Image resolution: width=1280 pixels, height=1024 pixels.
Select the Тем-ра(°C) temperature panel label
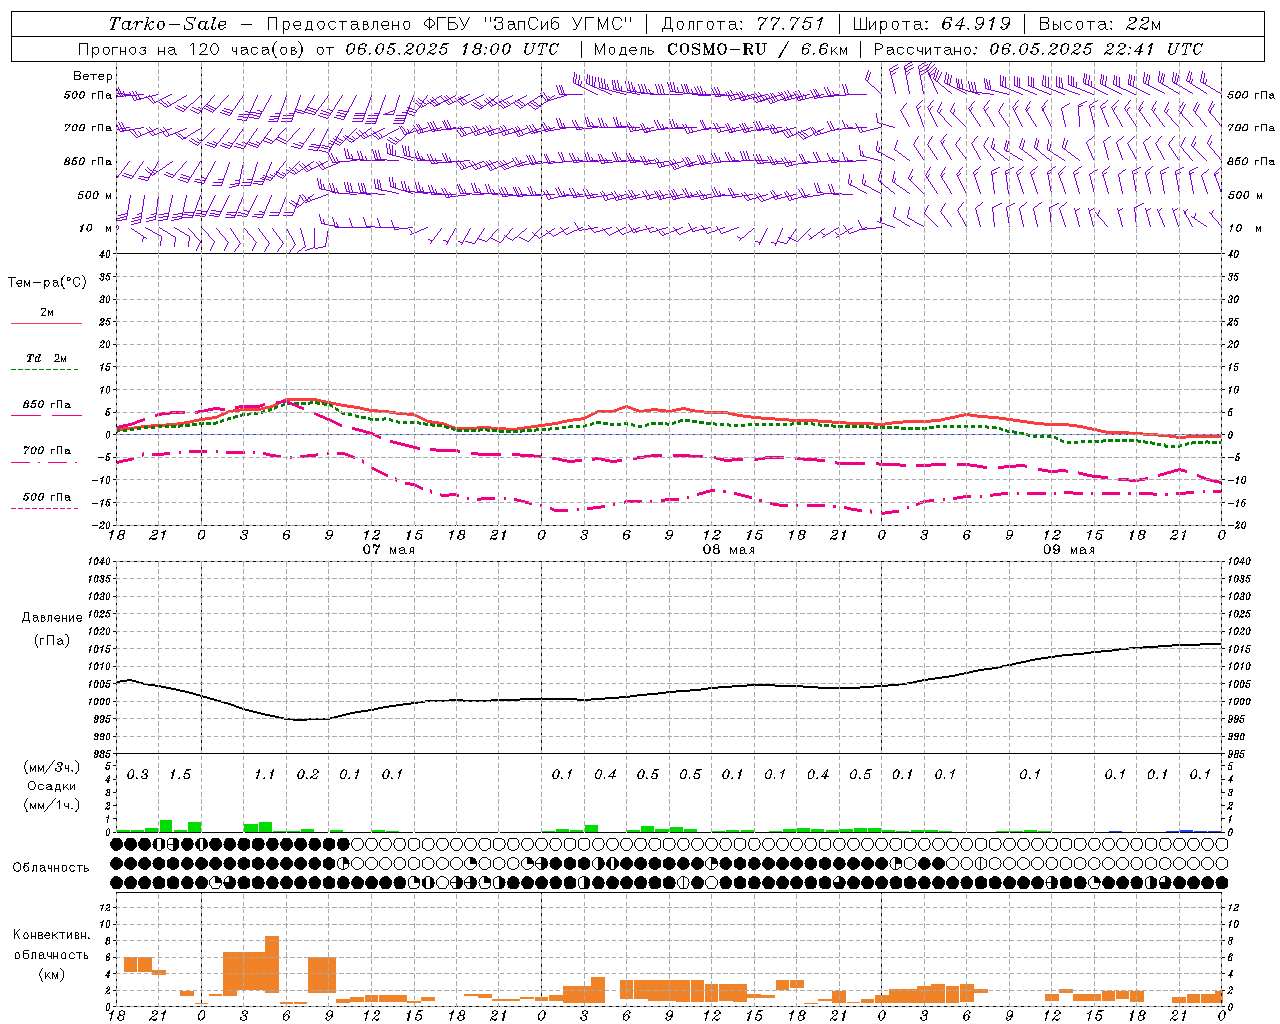(47, 283)
